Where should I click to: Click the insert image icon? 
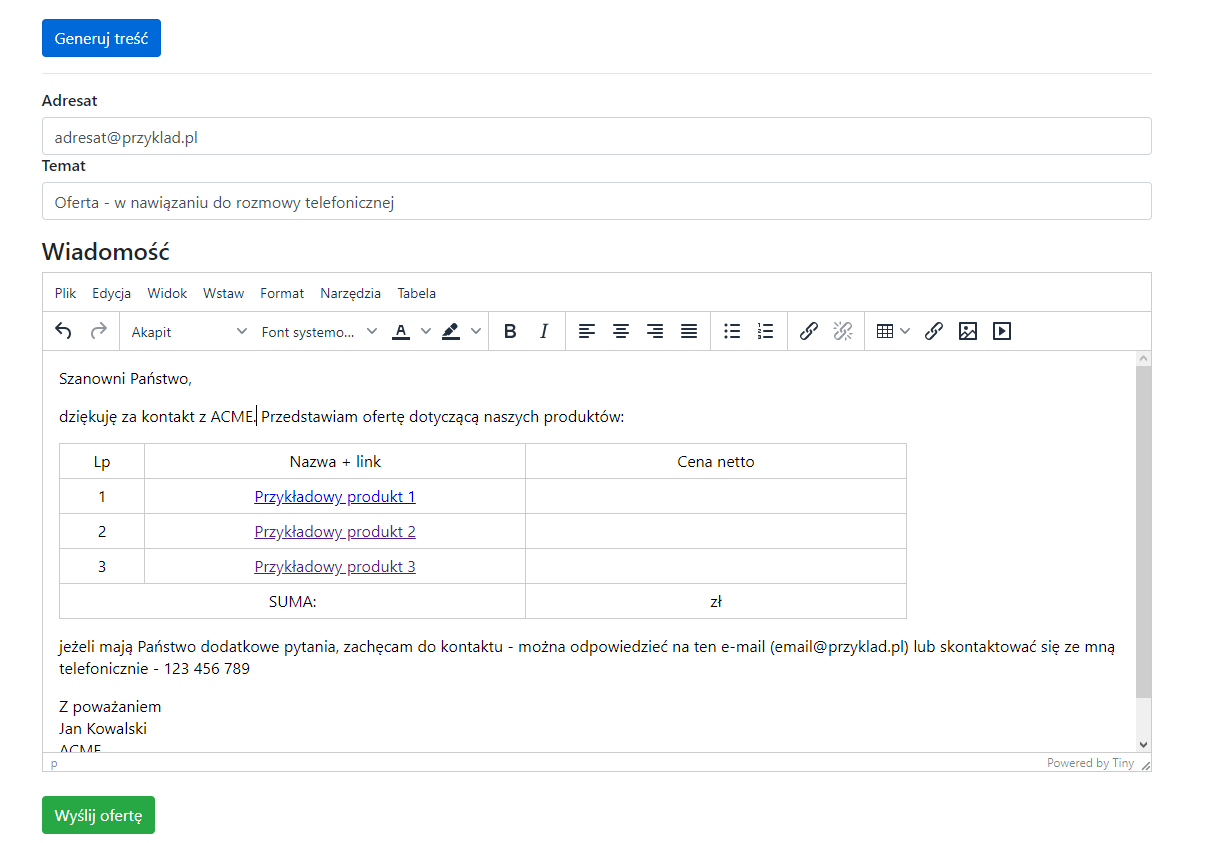[x=968, y=331]
